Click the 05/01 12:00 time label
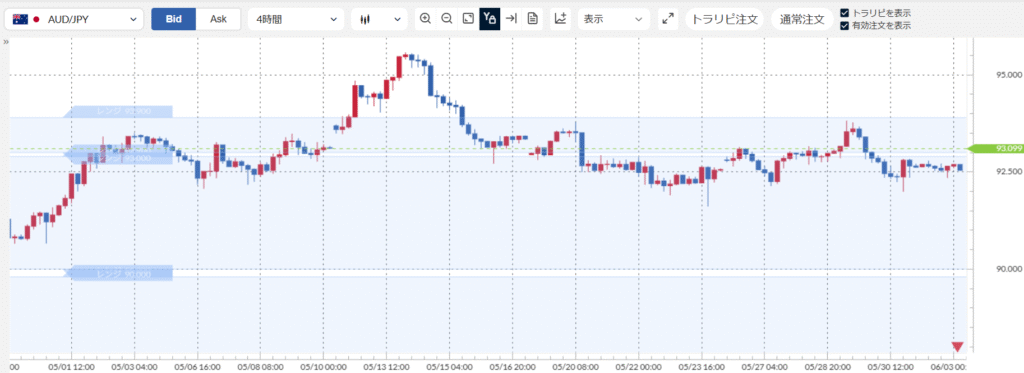Viewport: 1024px width, 373px height. click(71, 367)
